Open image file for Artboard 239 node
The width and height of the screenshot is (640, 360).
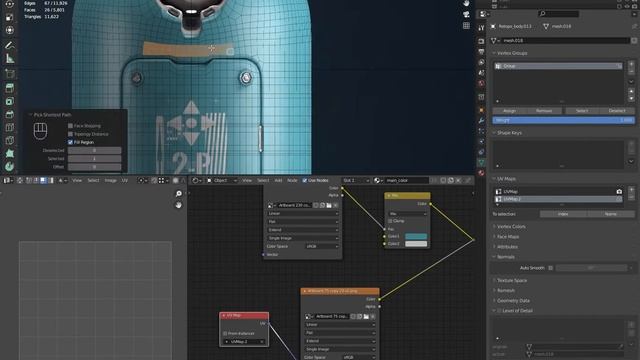[x=329, y=205]
